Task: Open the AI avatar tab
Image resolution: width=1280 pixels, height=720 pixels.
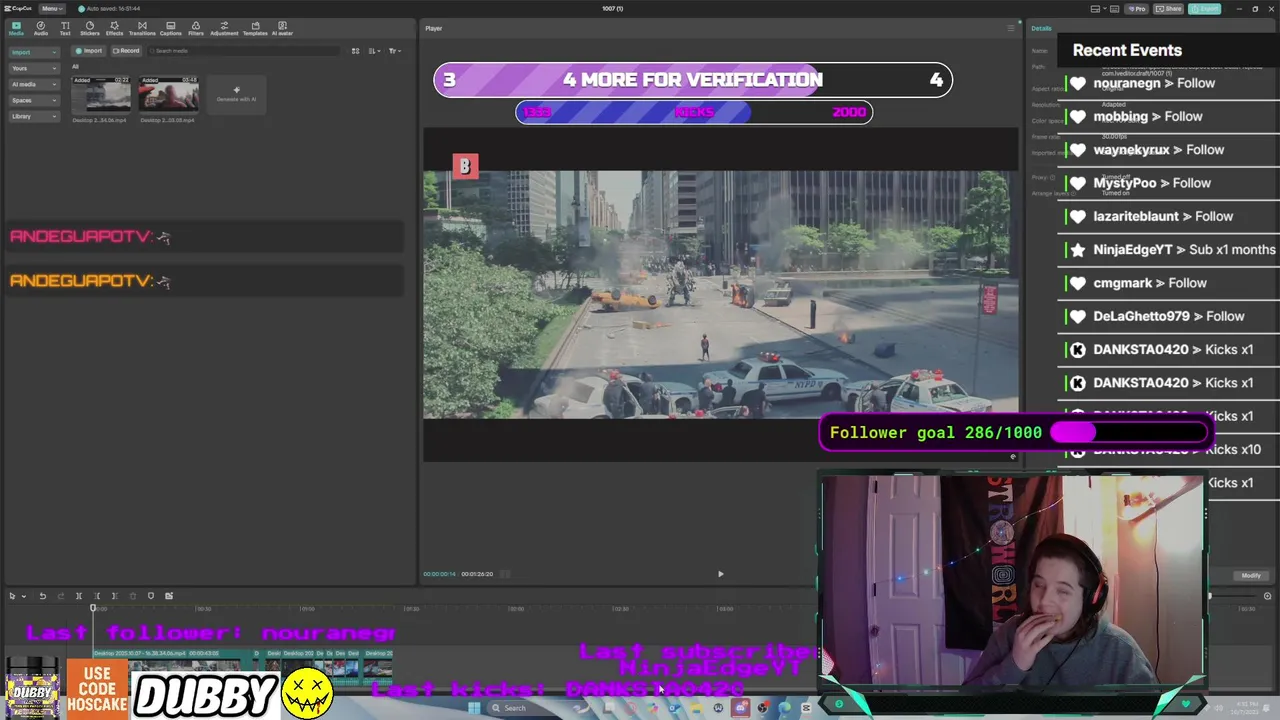Action: tap(283, 28)
